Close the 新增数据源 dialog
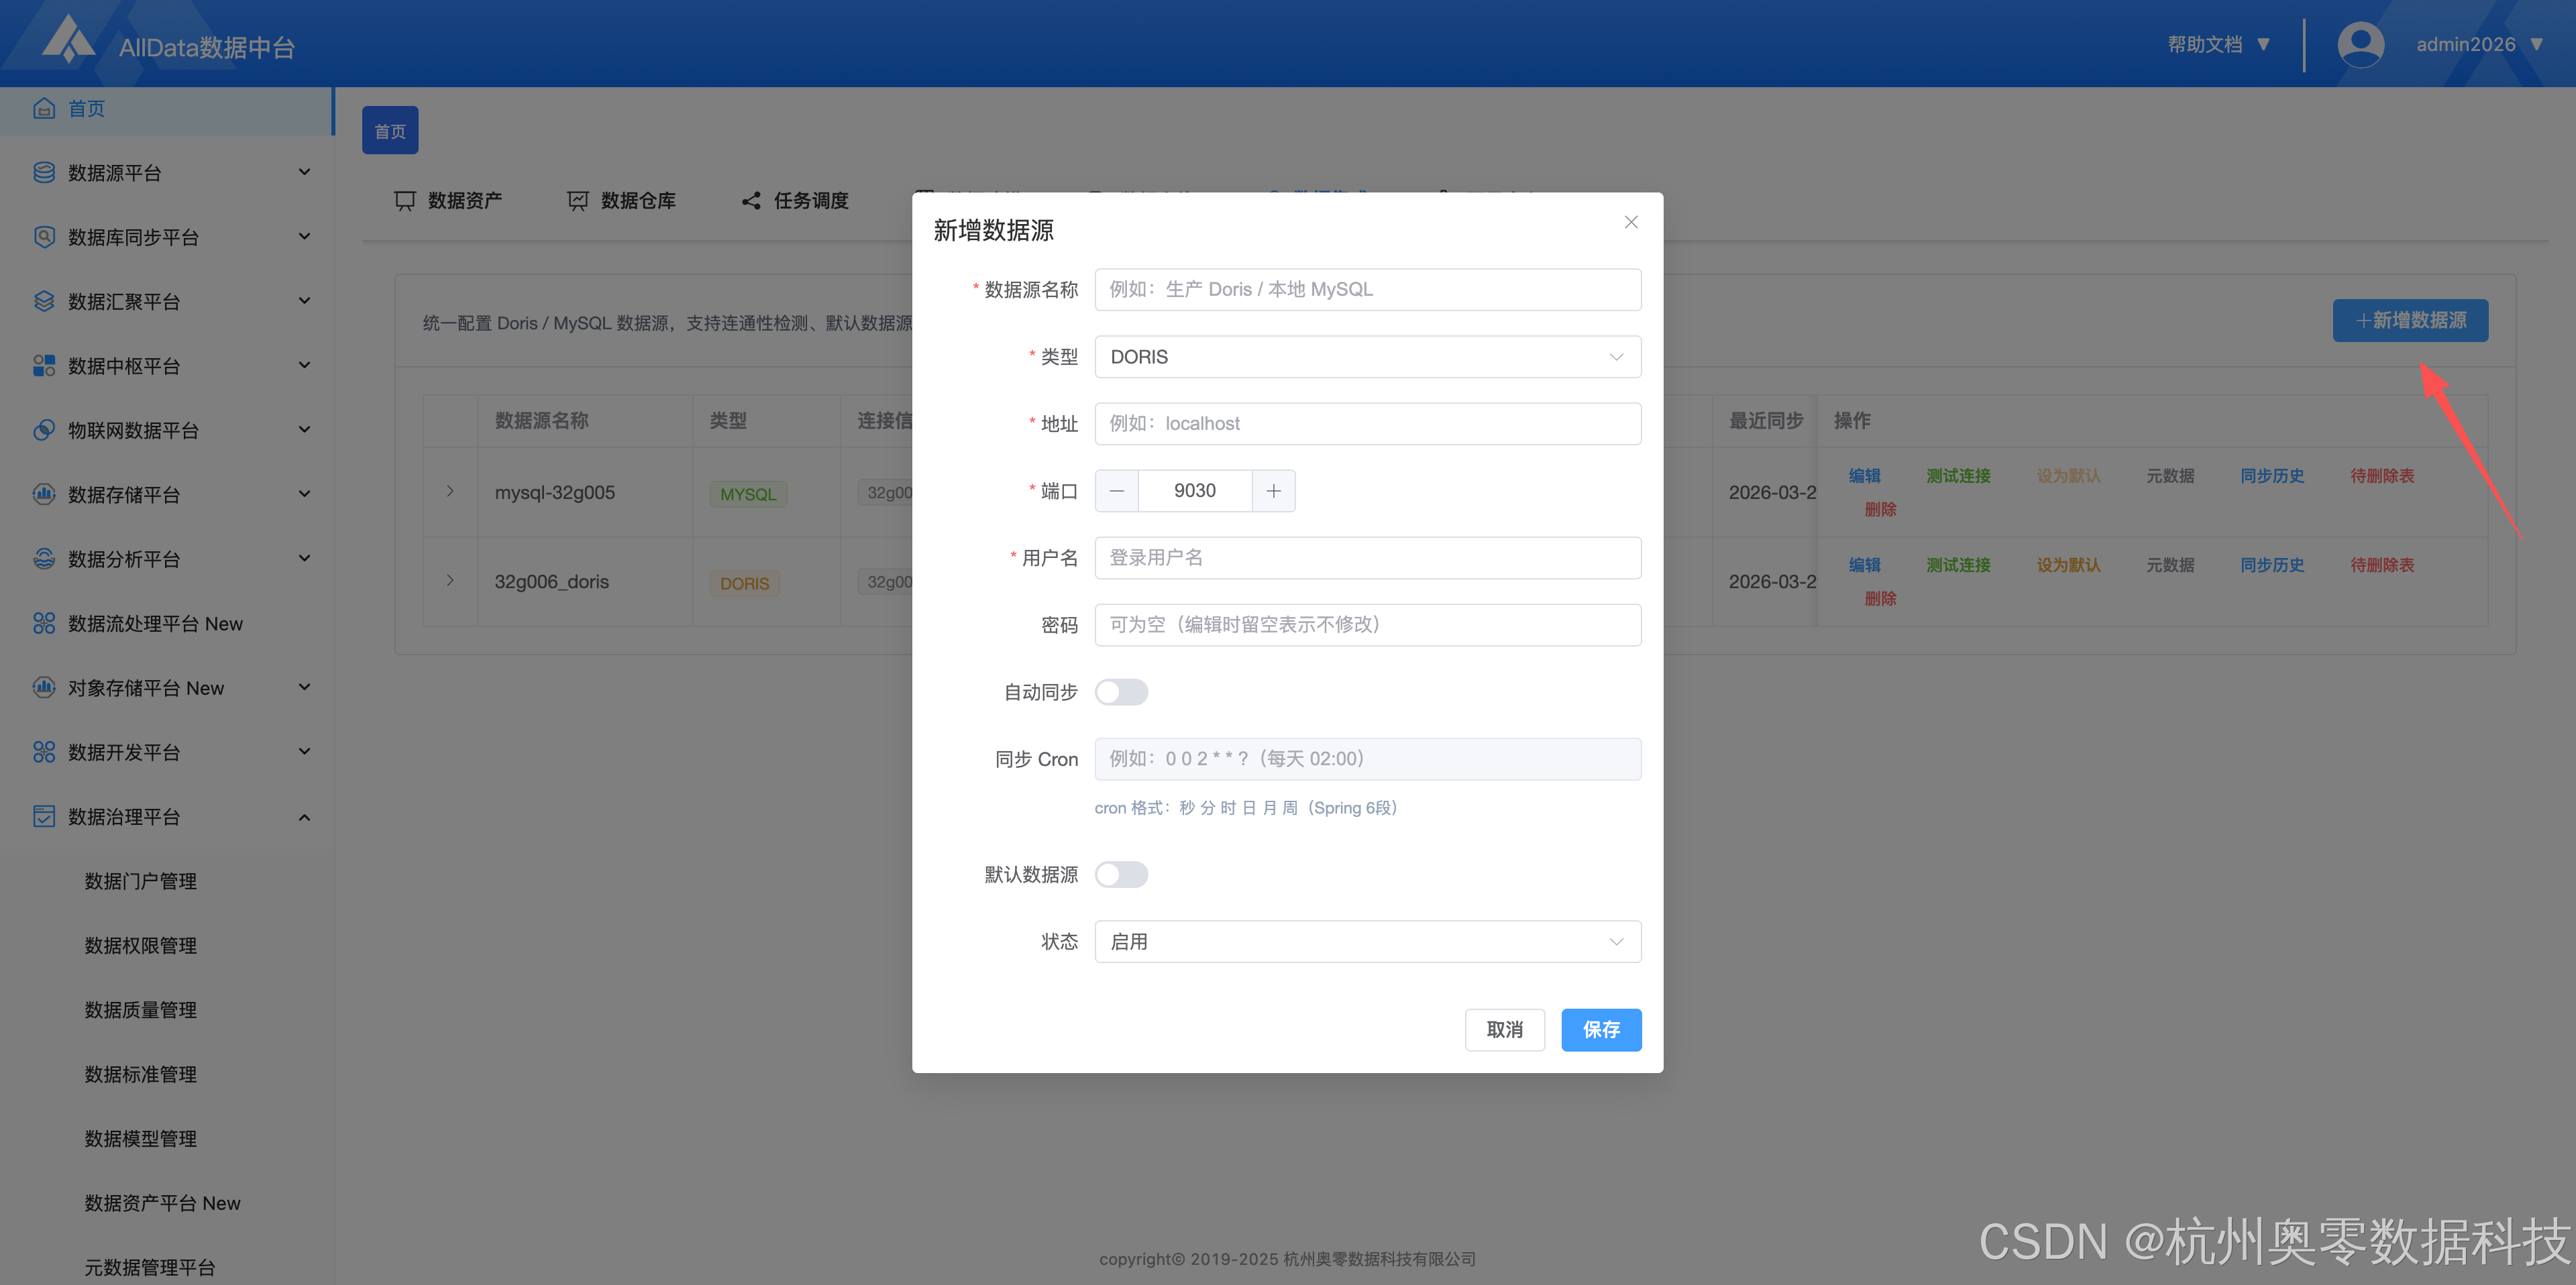 click(x=1631, y=222)
